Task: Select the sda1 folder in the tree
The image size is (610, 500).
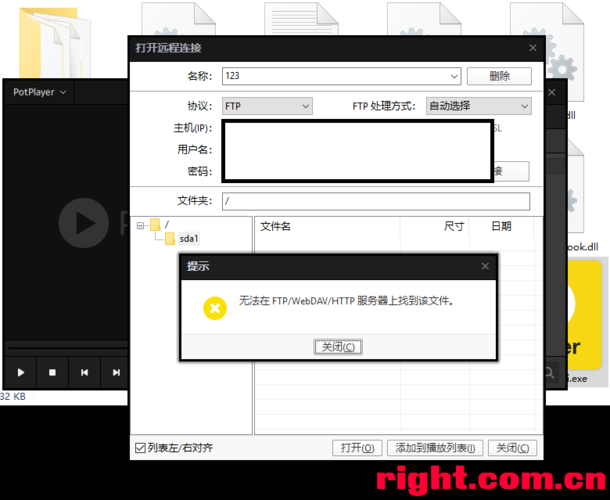Action: (x=189, y=239)
